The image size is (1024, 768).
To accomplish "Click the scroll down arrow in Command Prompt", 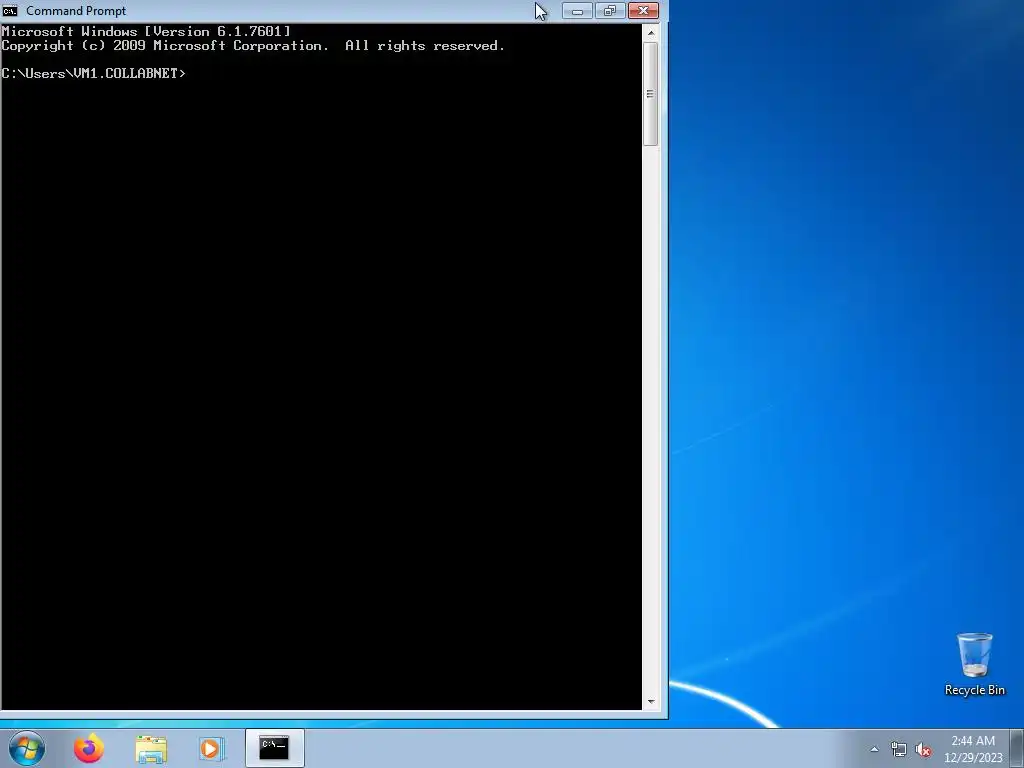I will 650,702.
